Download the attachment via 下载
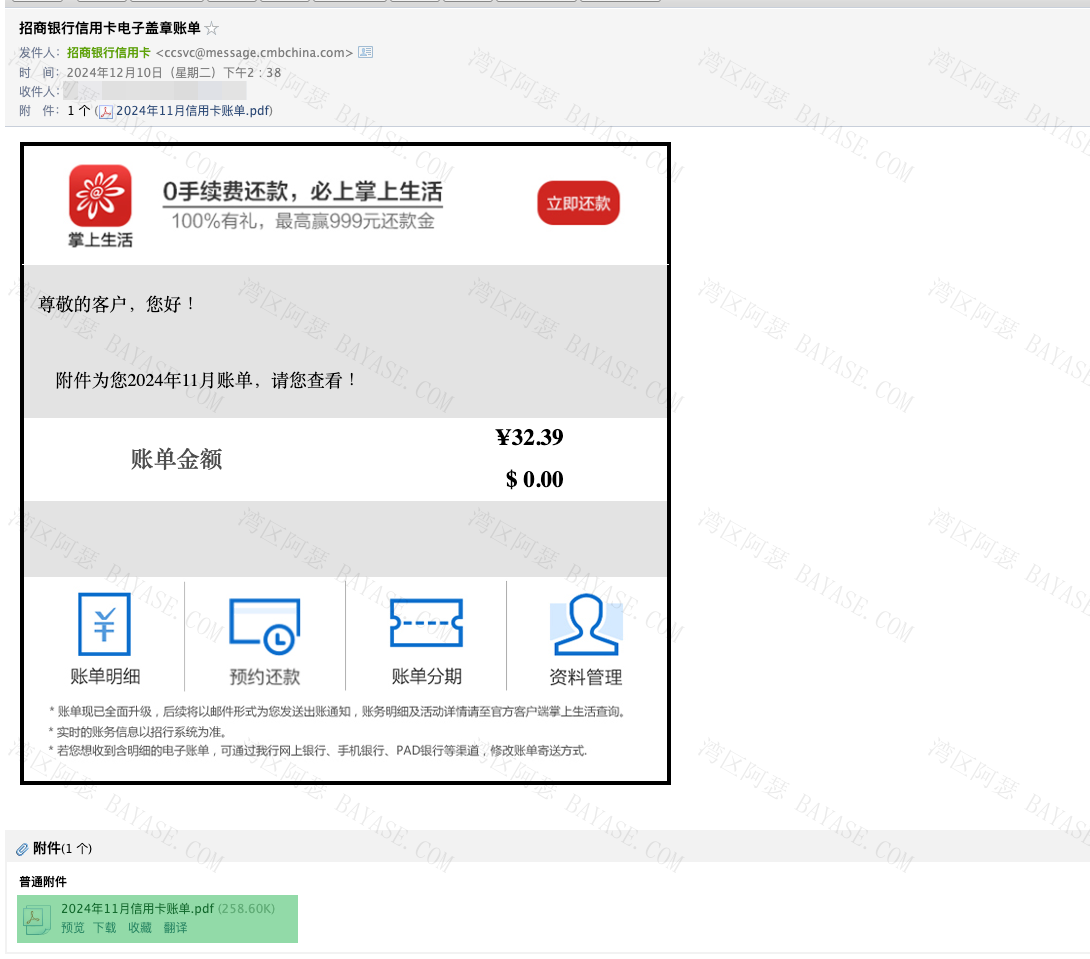This screenshot has height=959, width=1090. (x=105, y=928)
